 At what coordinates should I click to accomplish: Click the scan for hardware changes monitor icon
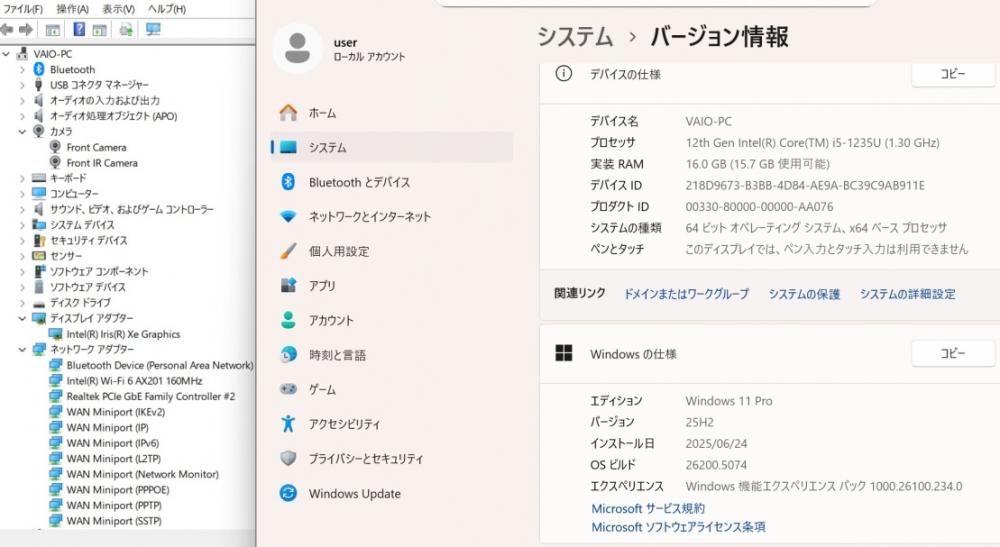pyautogui.click(x=153, y=29)
